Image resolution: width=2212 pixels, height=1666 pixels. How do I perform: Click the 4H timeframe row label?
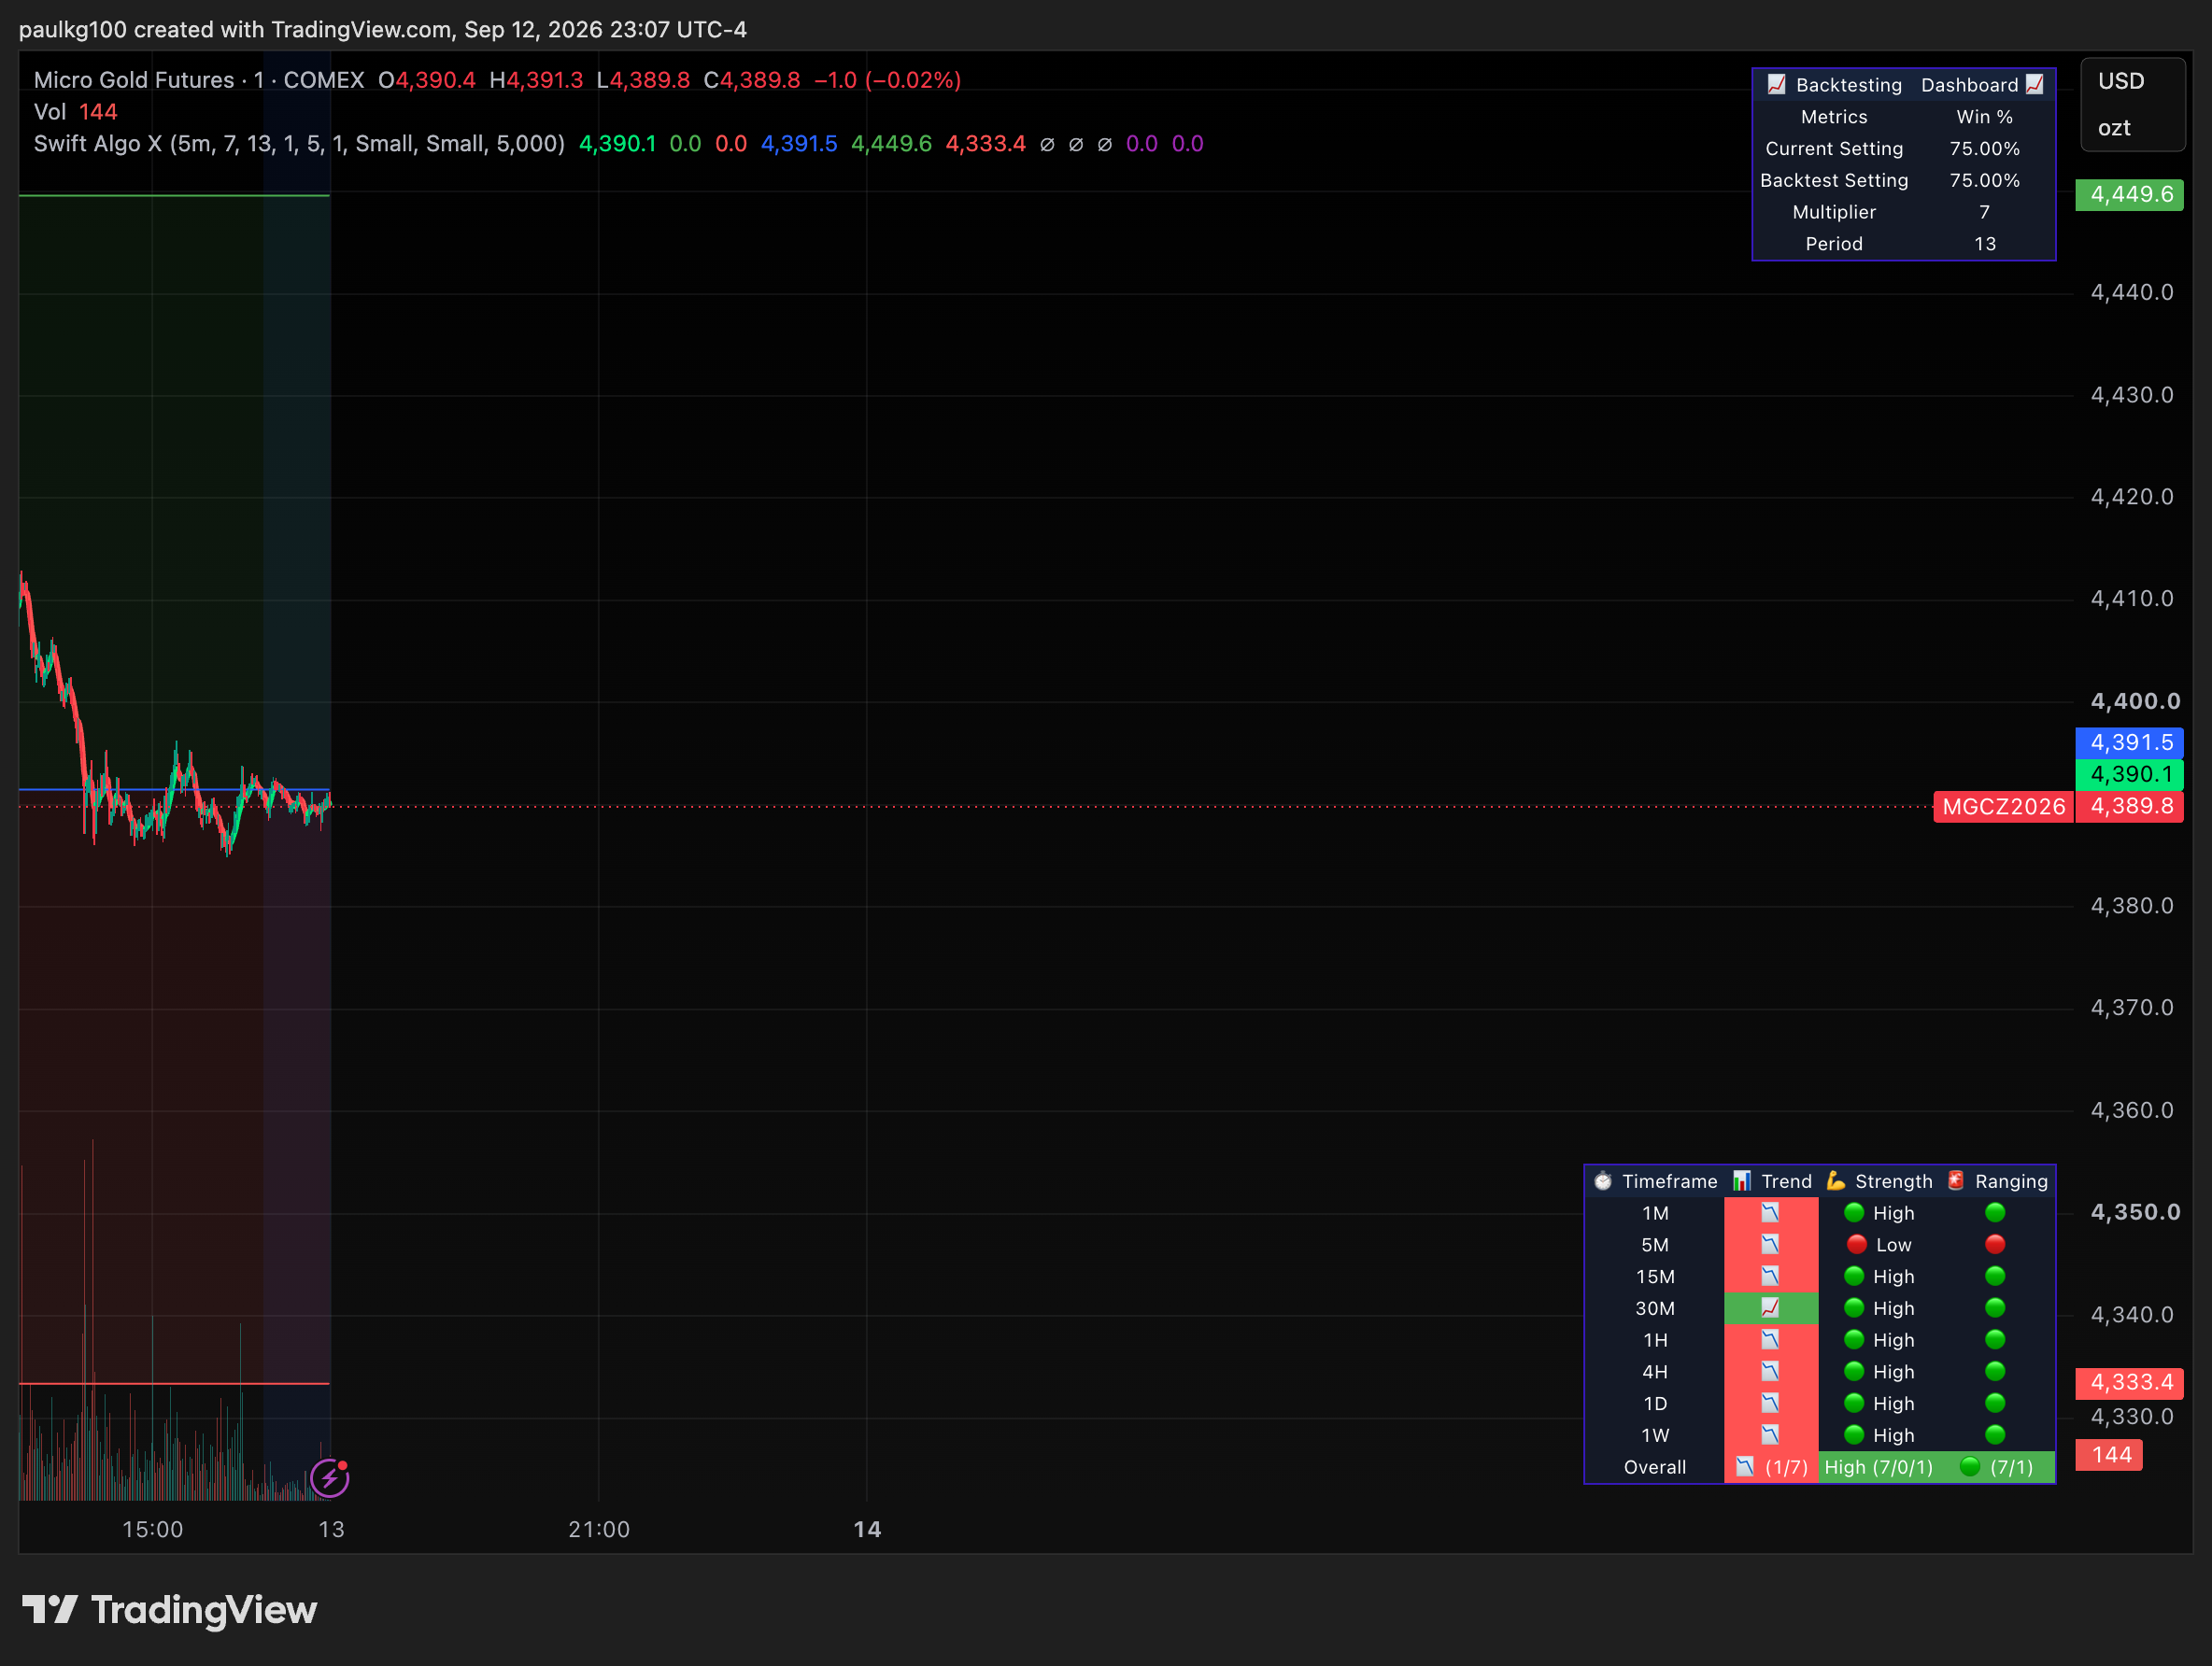pyautogui.click(x=1655, y=1372)
